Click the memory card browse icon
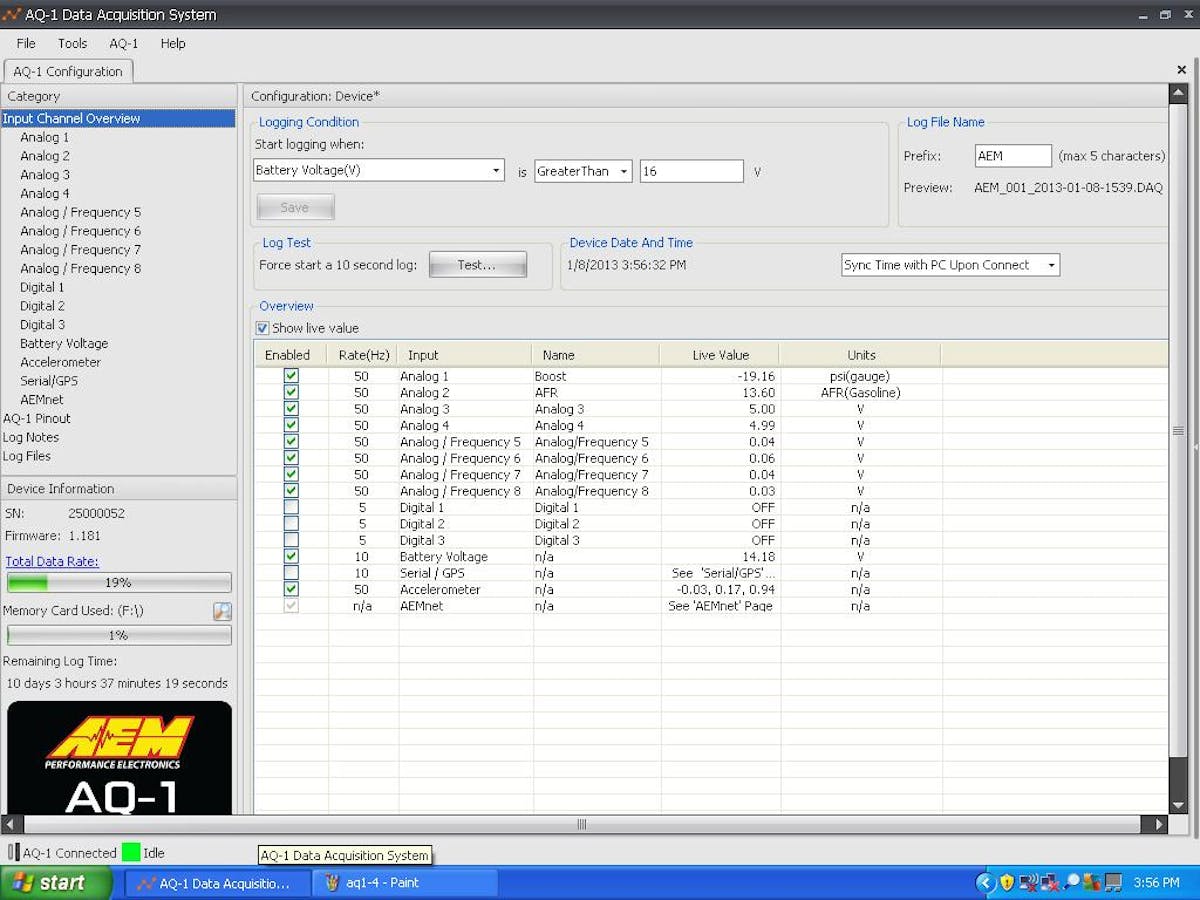The width and height of the screenshot is (1200, 900). 222,611
